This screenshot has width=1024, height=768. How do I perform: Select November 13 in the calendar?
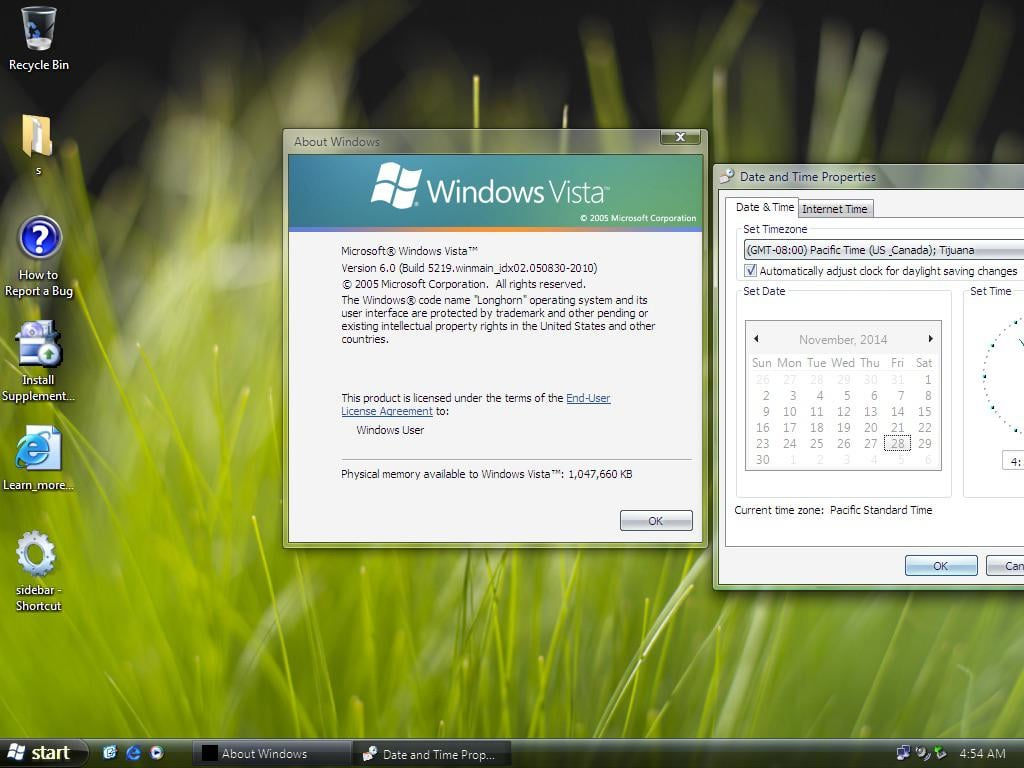871,411
